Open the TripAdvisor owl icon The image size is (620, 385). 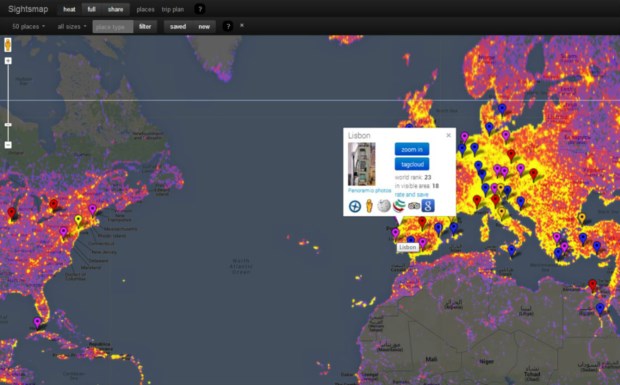tap(414, 206)
